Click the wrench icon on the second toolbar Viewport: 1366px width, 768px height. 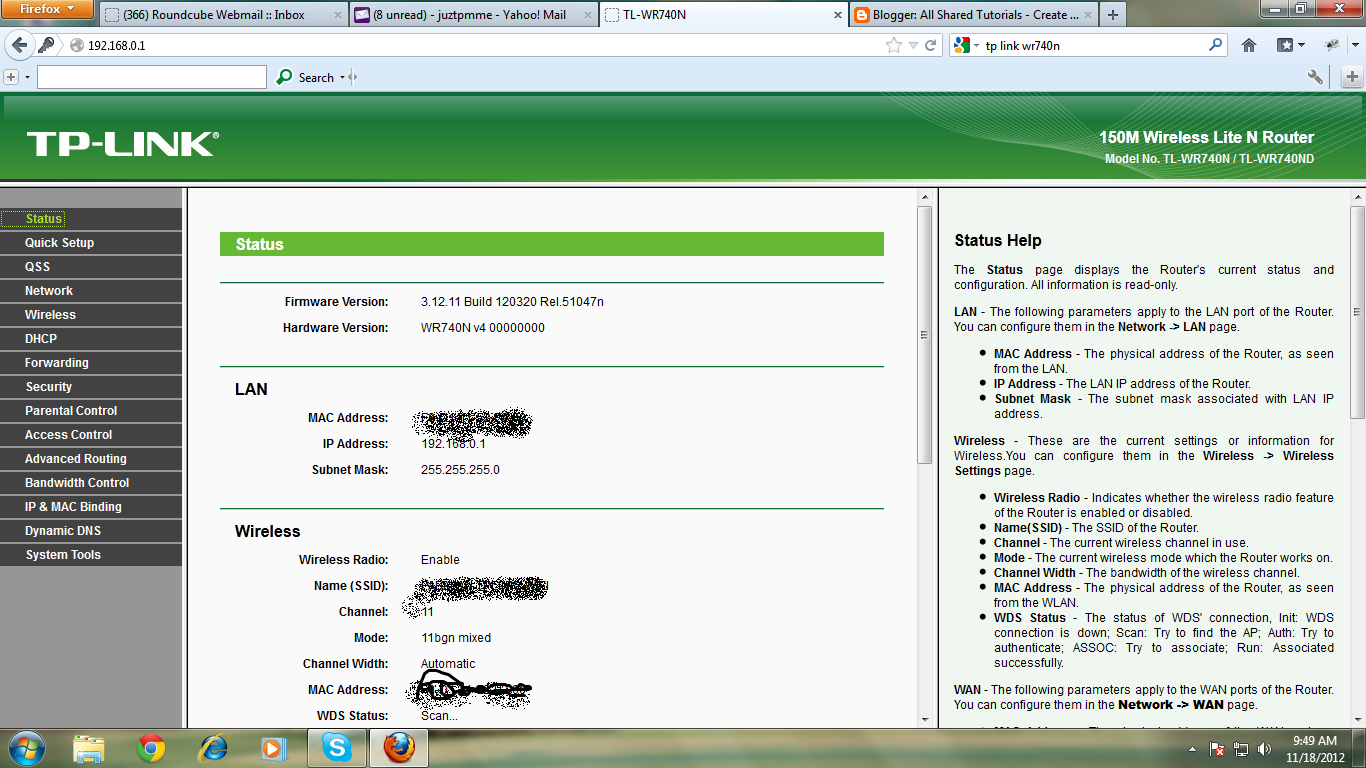coord(1315,77)
